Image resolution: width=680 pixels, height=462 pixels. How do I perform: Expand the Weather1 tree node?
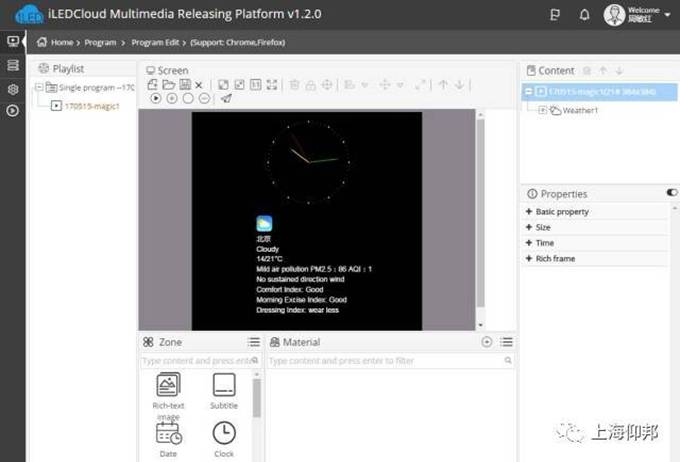542,110
